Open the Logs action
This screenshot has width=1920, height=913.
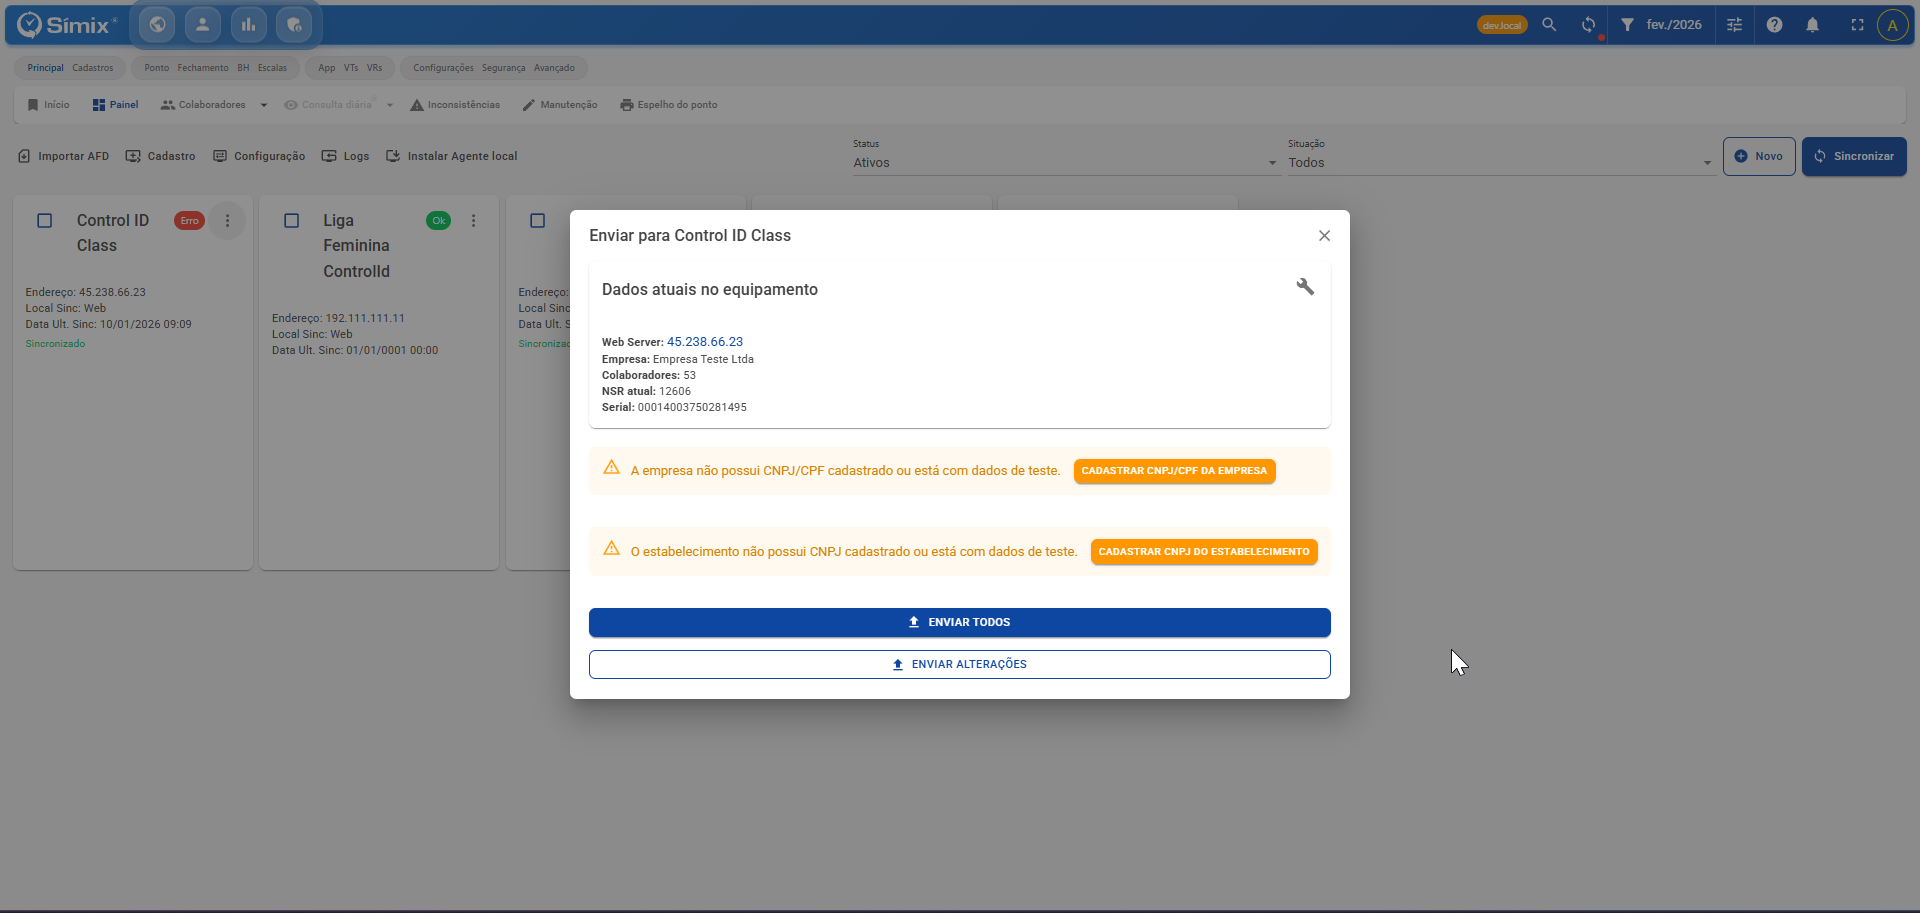345,157
